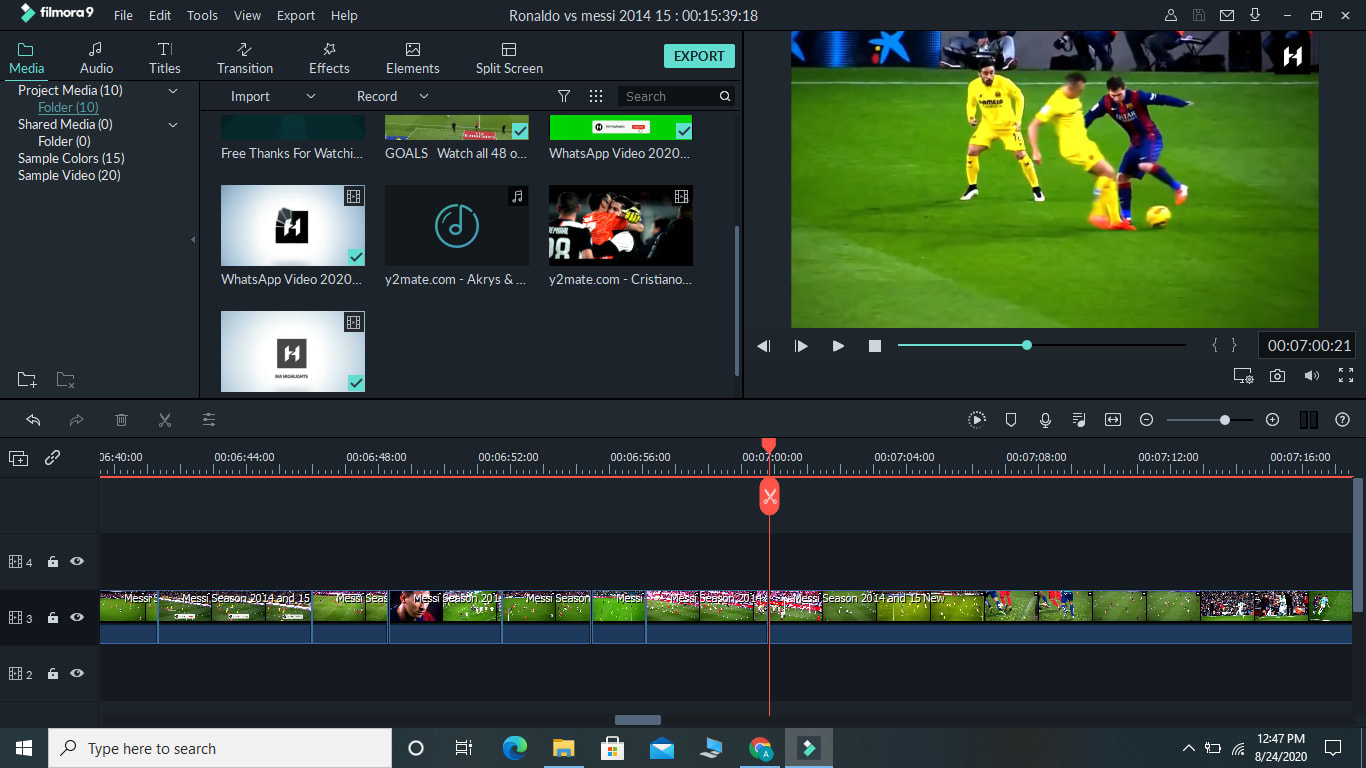Viewport: 1366px width, 768px height.
Task: Add a marker with the marker icon
Action: [1011, 420]
